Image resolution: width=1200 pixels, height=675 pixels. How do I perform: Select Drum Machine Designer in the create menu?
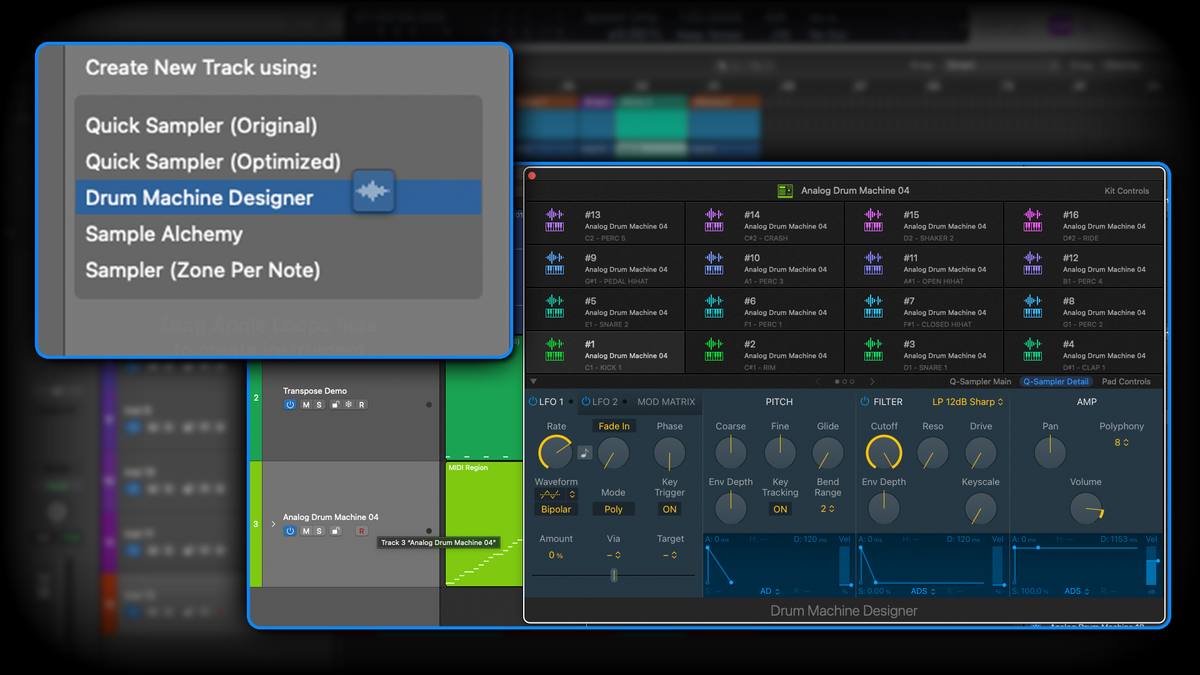coord(199,198)
